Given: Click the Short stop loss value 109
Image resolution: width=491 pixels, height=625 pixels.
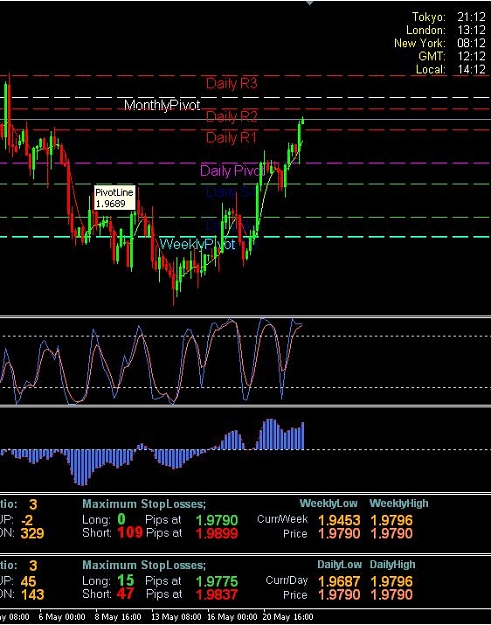Looking at the screenshot, I should pos(130,533).
